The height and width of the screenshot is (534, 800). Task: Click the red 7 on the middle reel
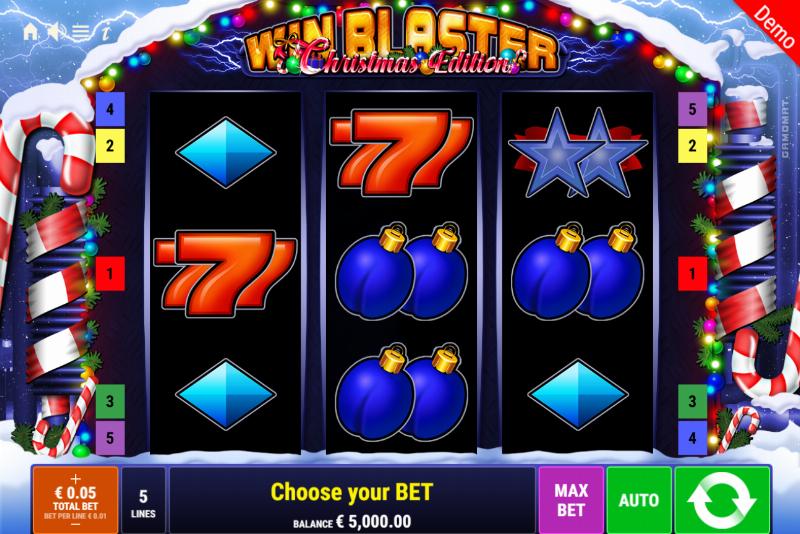tap(402, 153)
